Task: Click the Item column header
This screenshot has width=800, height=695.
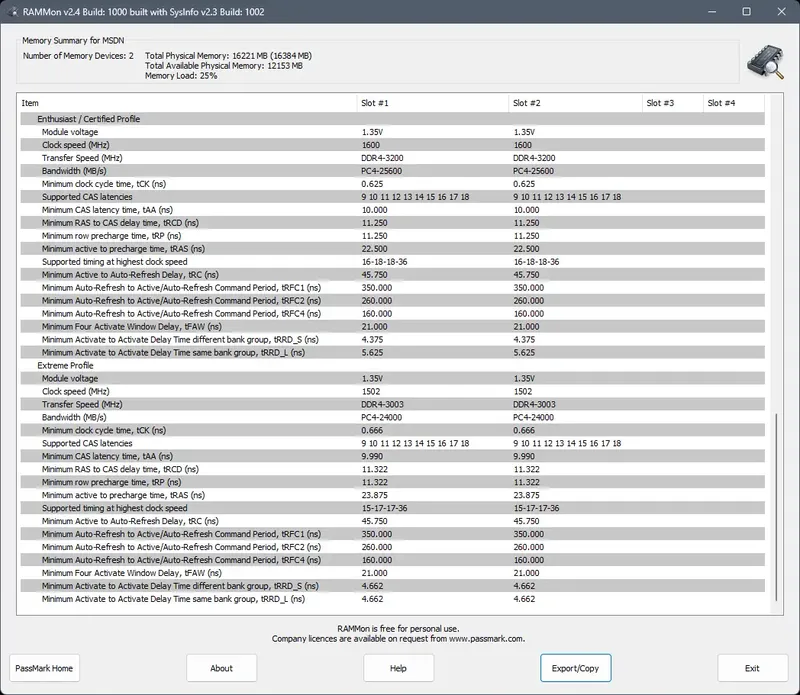Action: (x=188, y=103)
